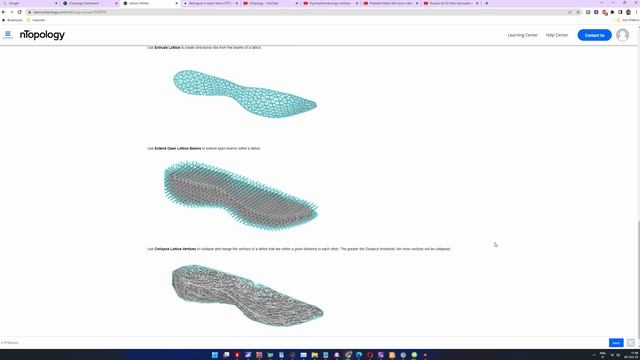640x360 pixels.
Task: Switch to the Psychopharmacology Institute tab
Action: click(330, 3)
